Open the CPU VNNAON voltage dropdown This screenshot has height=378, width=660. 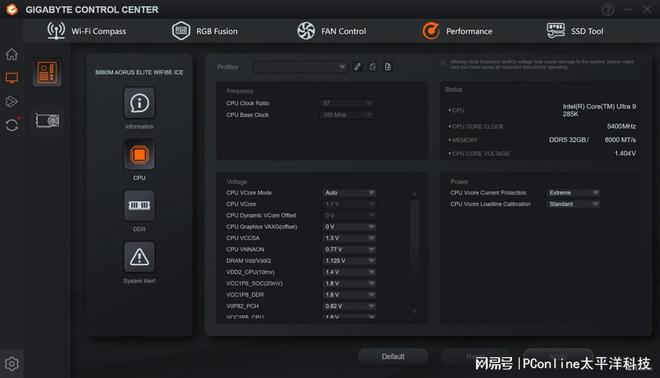(x=349, y=250)
